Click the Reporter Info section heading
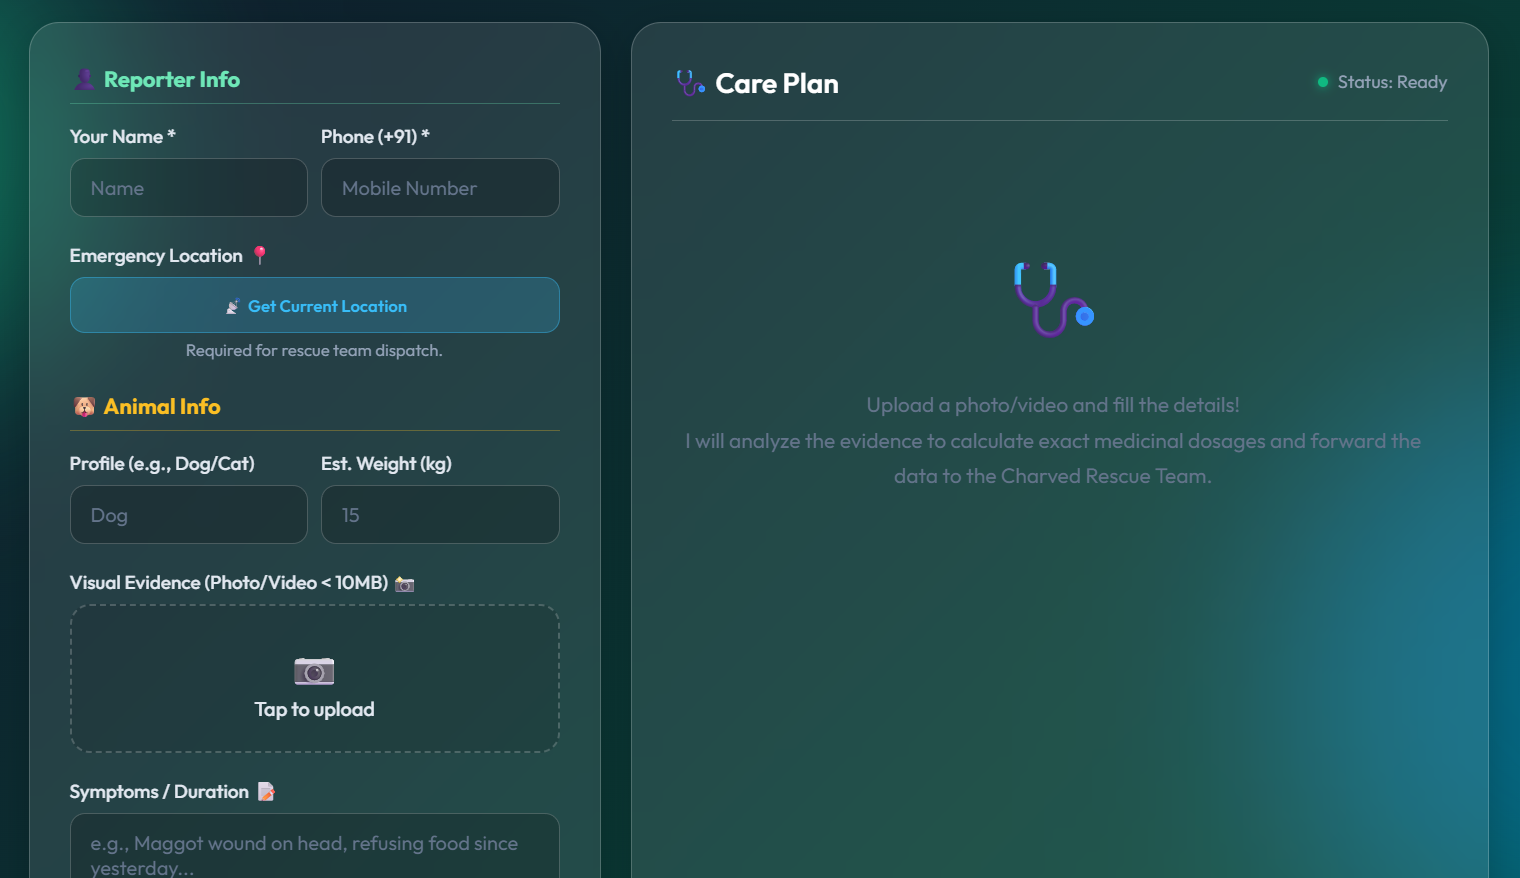 (172, 79)
